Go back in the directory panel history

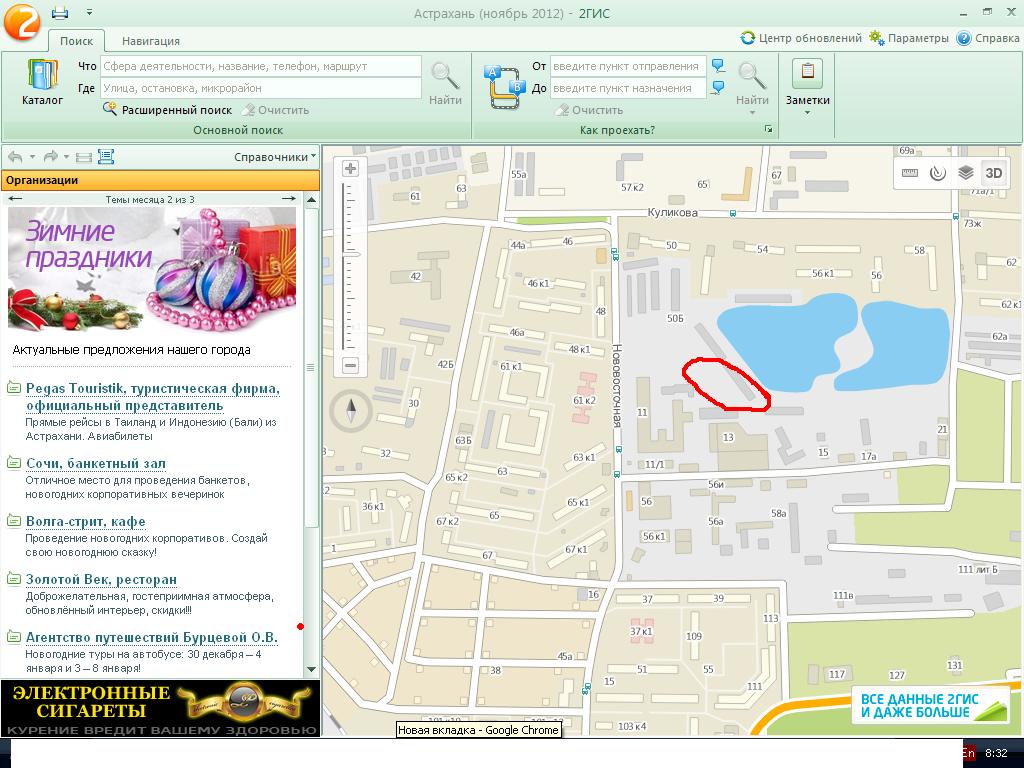[x=15, y=157]
